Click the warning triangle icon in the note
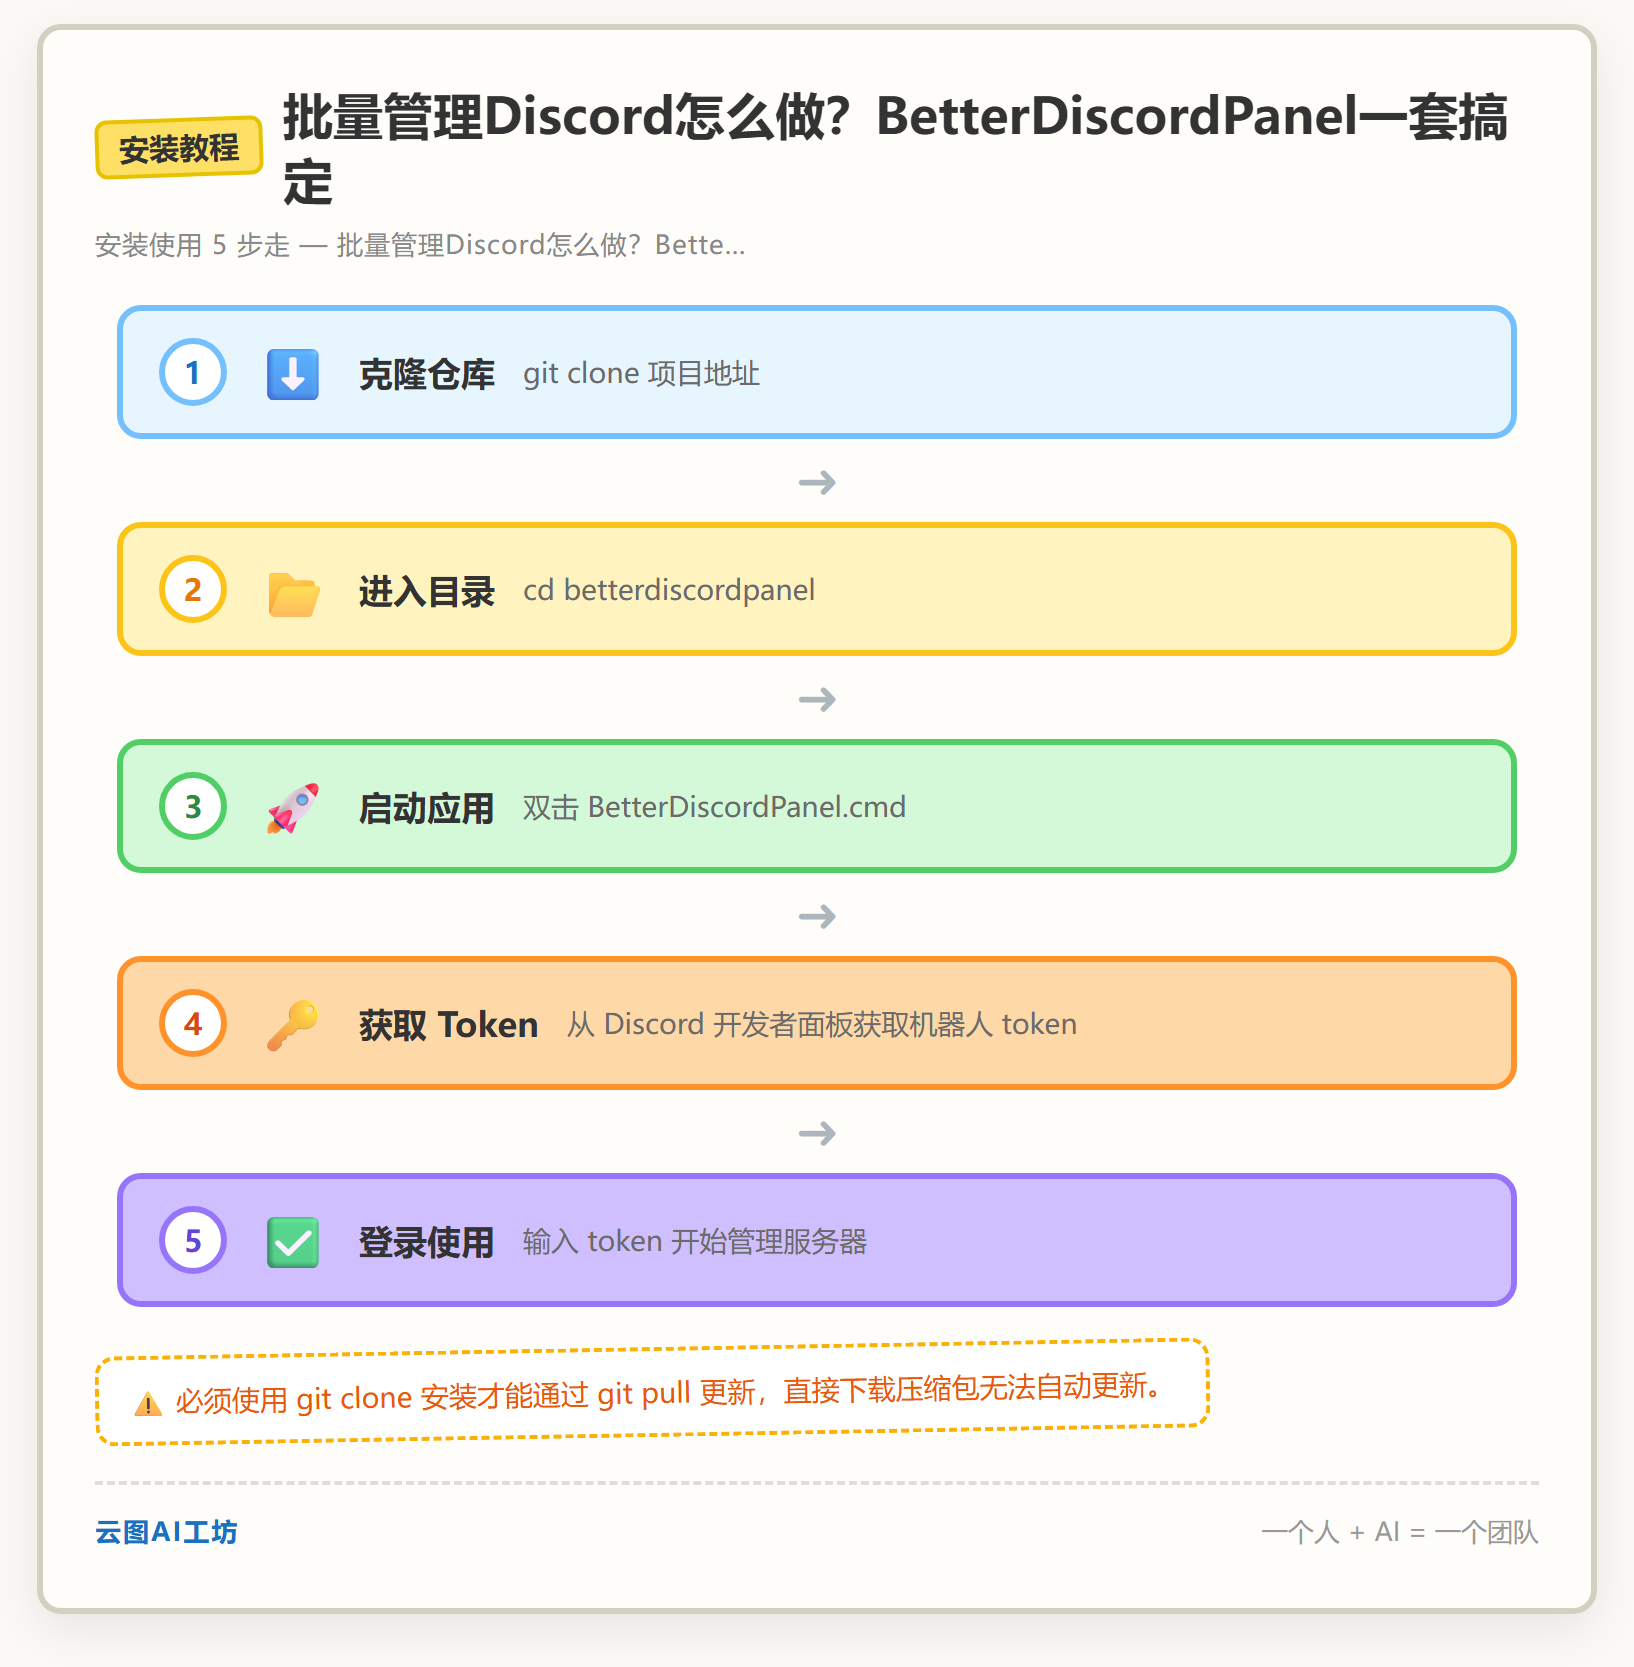Viewport: 1634px width, 1667px height. [148, 1404]
